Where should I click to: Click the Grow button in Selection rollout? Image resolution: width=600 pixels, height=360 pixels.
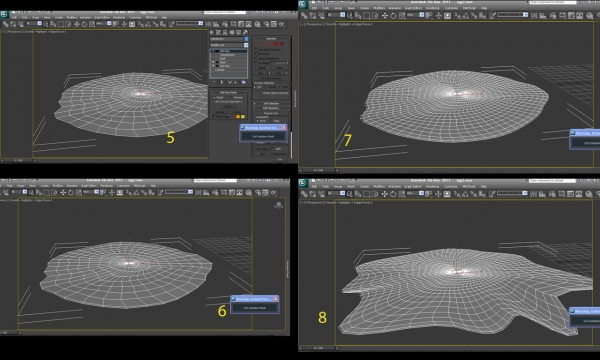pos(279,68)
